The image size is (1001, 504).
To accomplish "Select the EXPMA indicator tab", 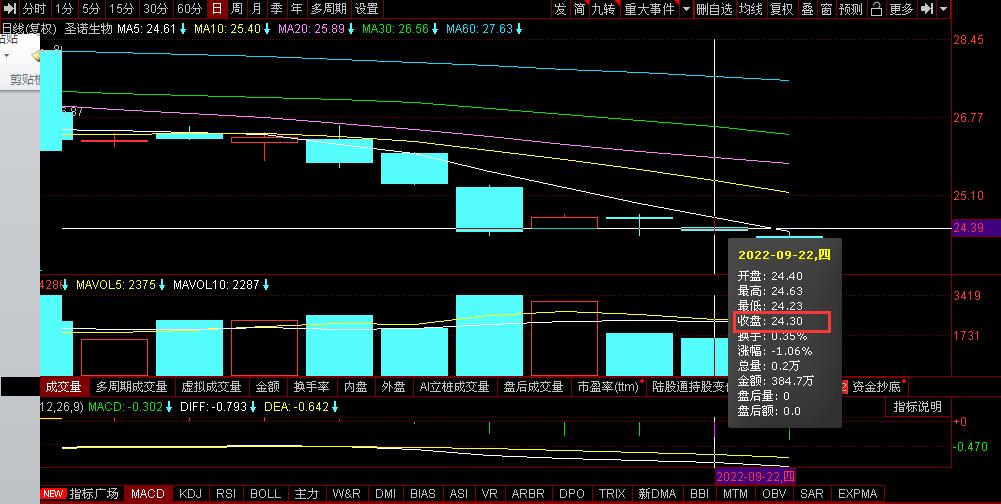I will (x=857, y=494).
